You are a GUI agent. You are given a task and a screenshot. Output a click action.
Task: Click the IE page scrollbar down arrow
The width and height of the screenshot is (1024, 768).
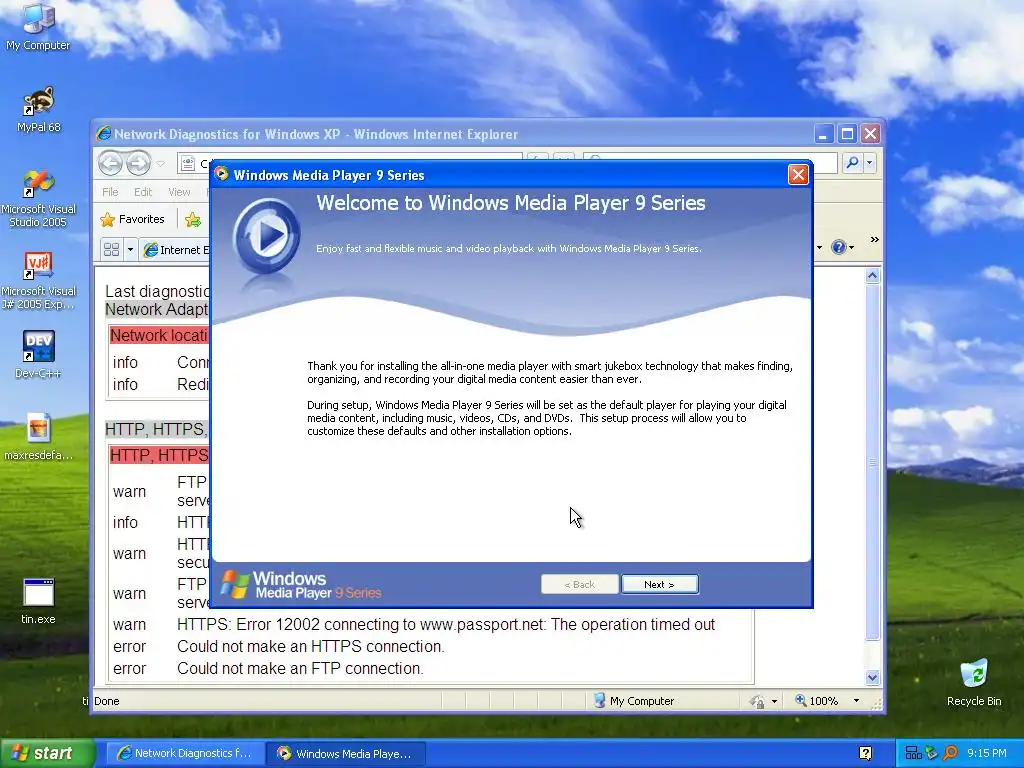click(x=872, y=678)
